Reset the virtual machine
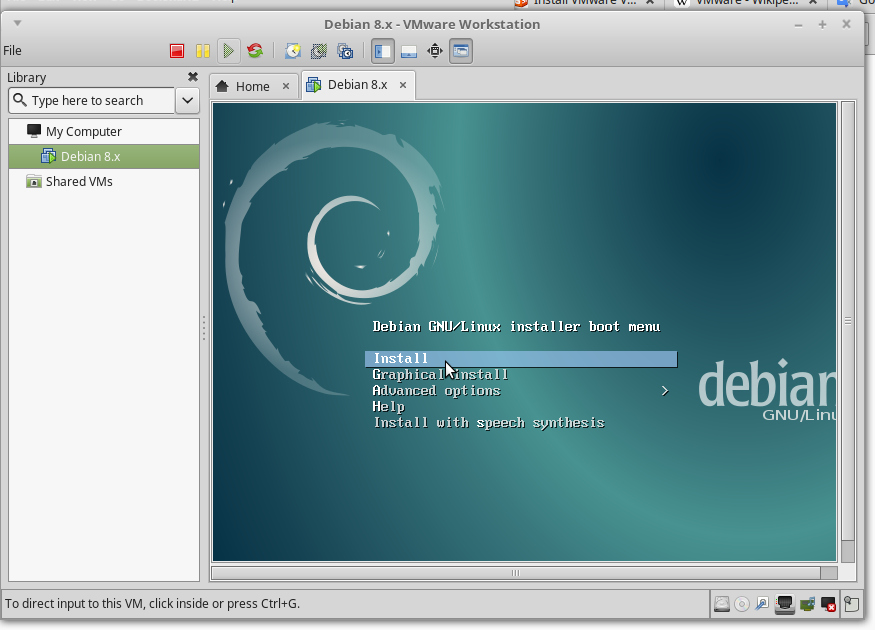875x630 pixels. point(257,50)
